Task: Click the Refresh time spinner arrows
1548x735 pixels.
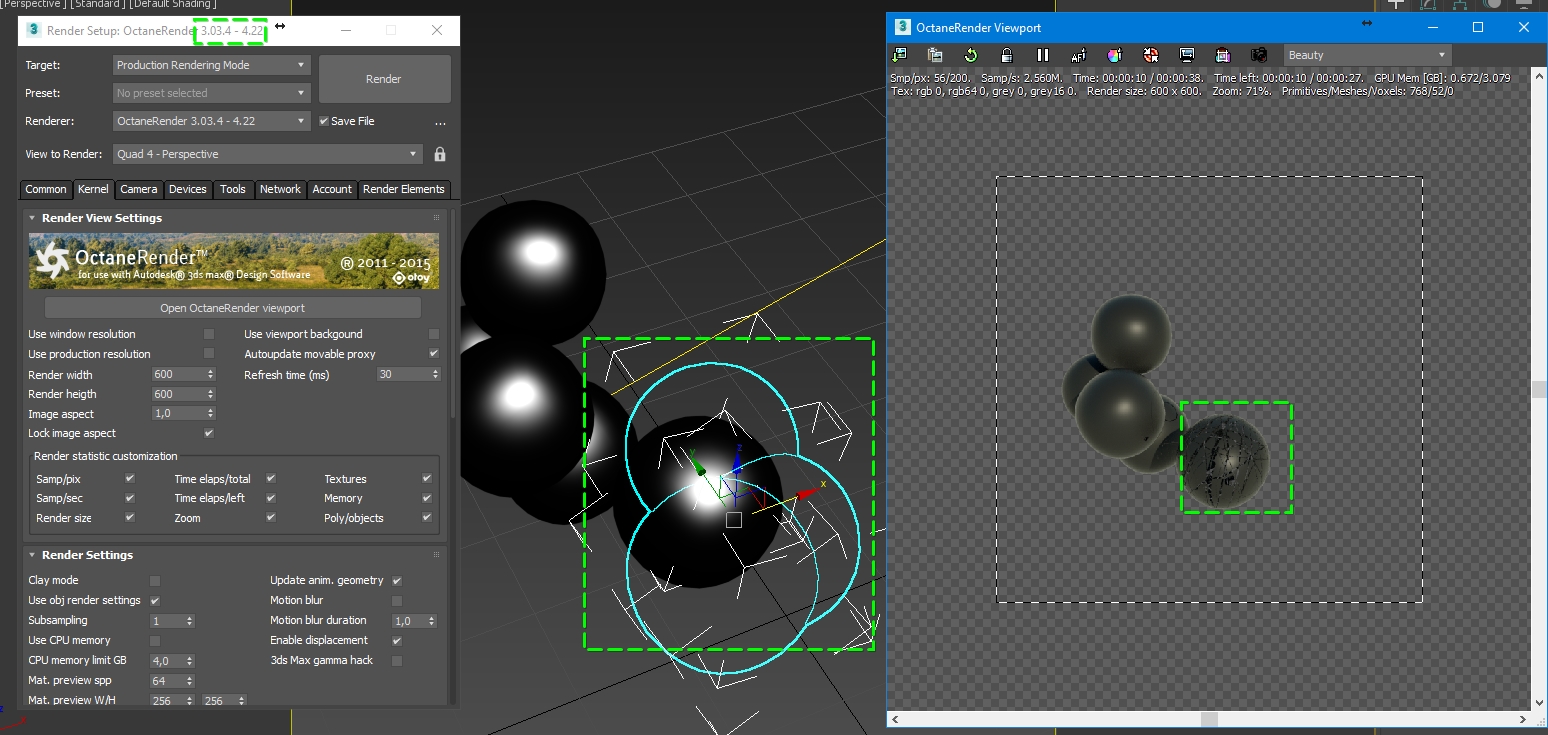Action: point(435,375)
